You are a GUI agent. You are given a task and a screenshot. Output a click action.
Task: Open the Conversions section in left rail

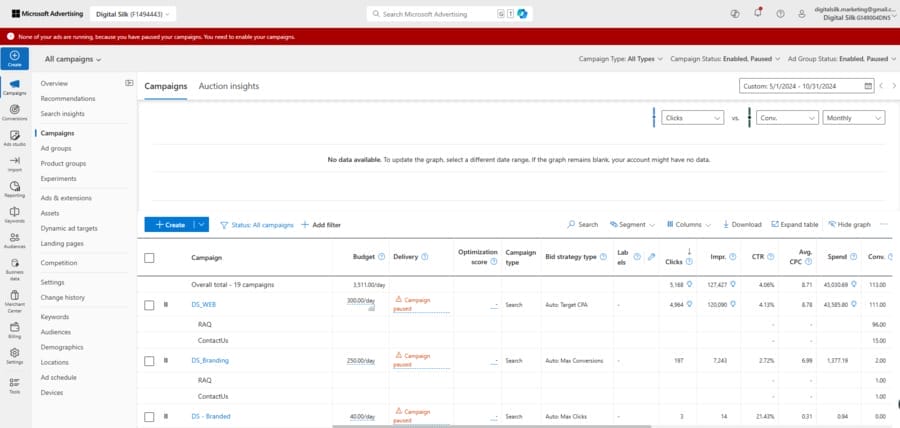tap(14, 112)
